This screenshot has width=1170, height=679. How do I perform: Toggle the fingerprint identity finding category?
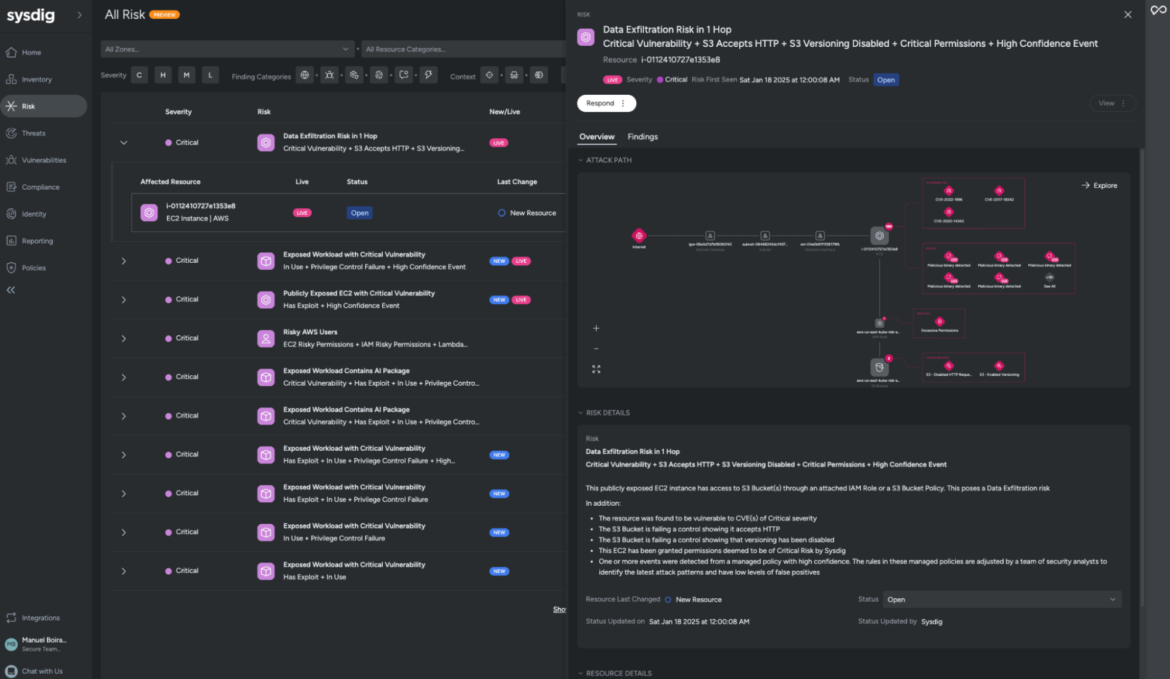379,75
